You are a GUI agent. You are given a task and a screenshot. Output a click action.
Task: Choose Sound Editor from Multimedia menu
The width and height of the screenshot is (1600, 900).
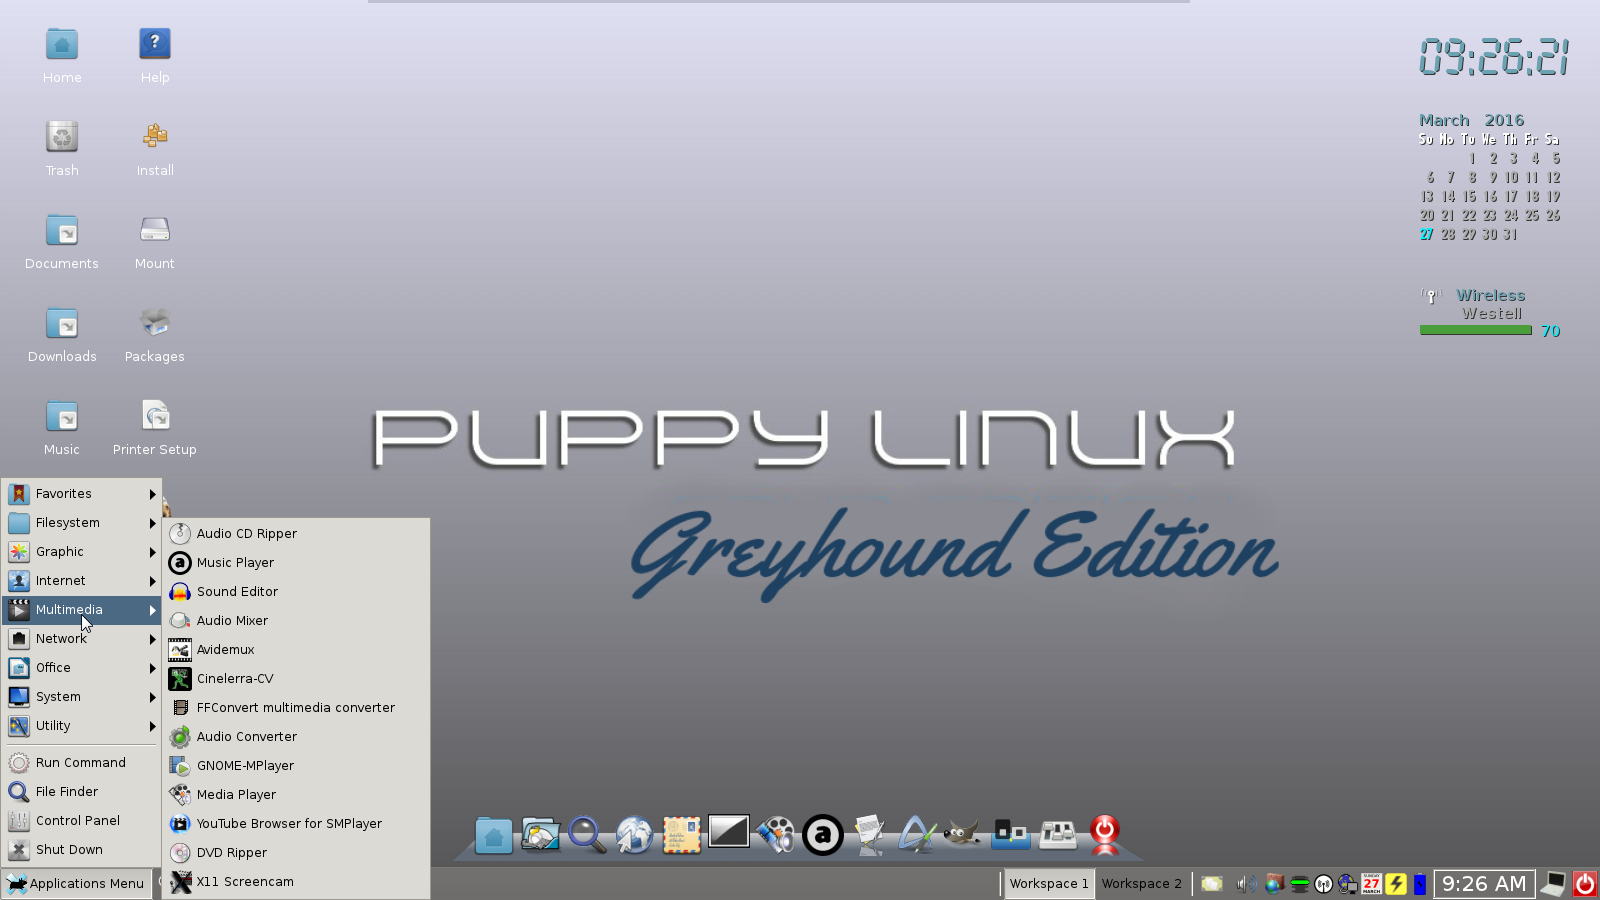[296, 592]
